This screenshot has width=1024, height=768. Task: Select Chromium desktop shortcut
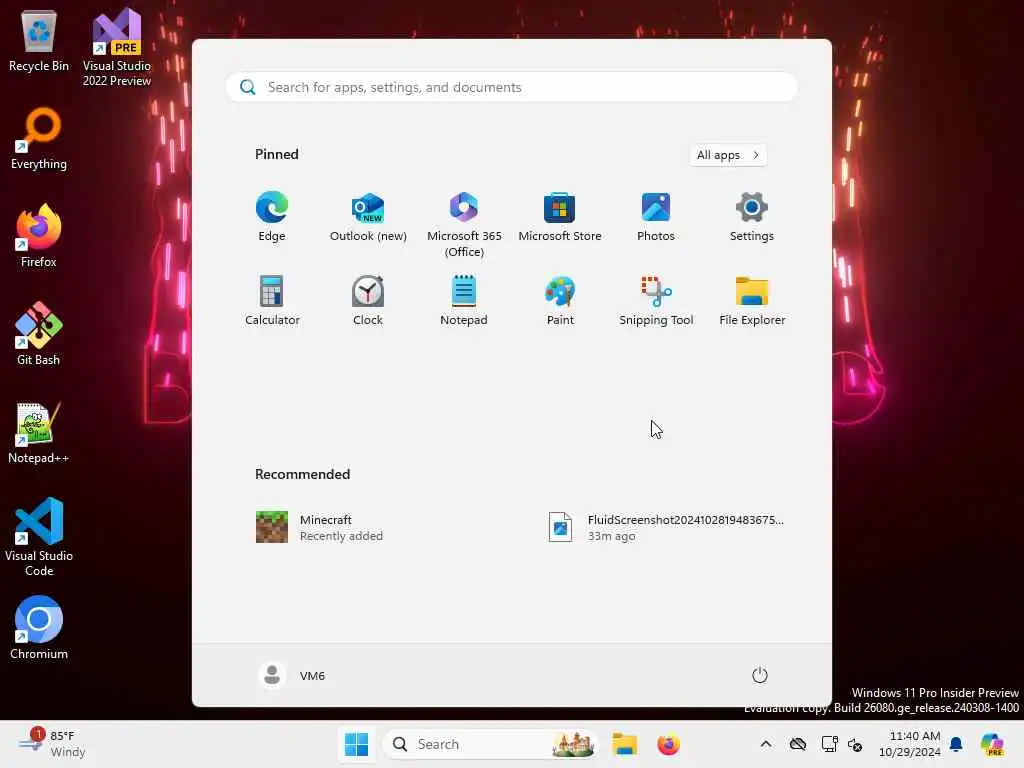tap(39, 628)
